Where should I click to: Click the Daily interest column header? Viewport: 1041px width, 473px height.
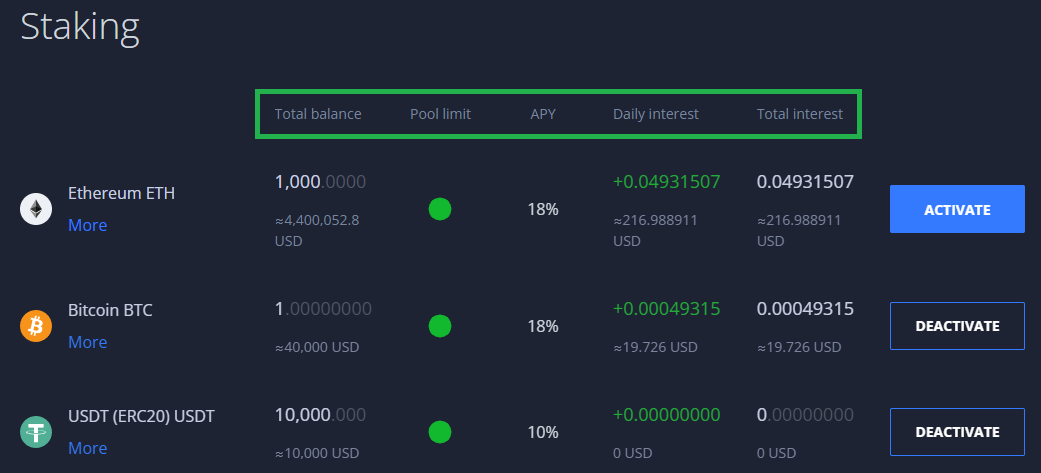(x=656, y=114)
